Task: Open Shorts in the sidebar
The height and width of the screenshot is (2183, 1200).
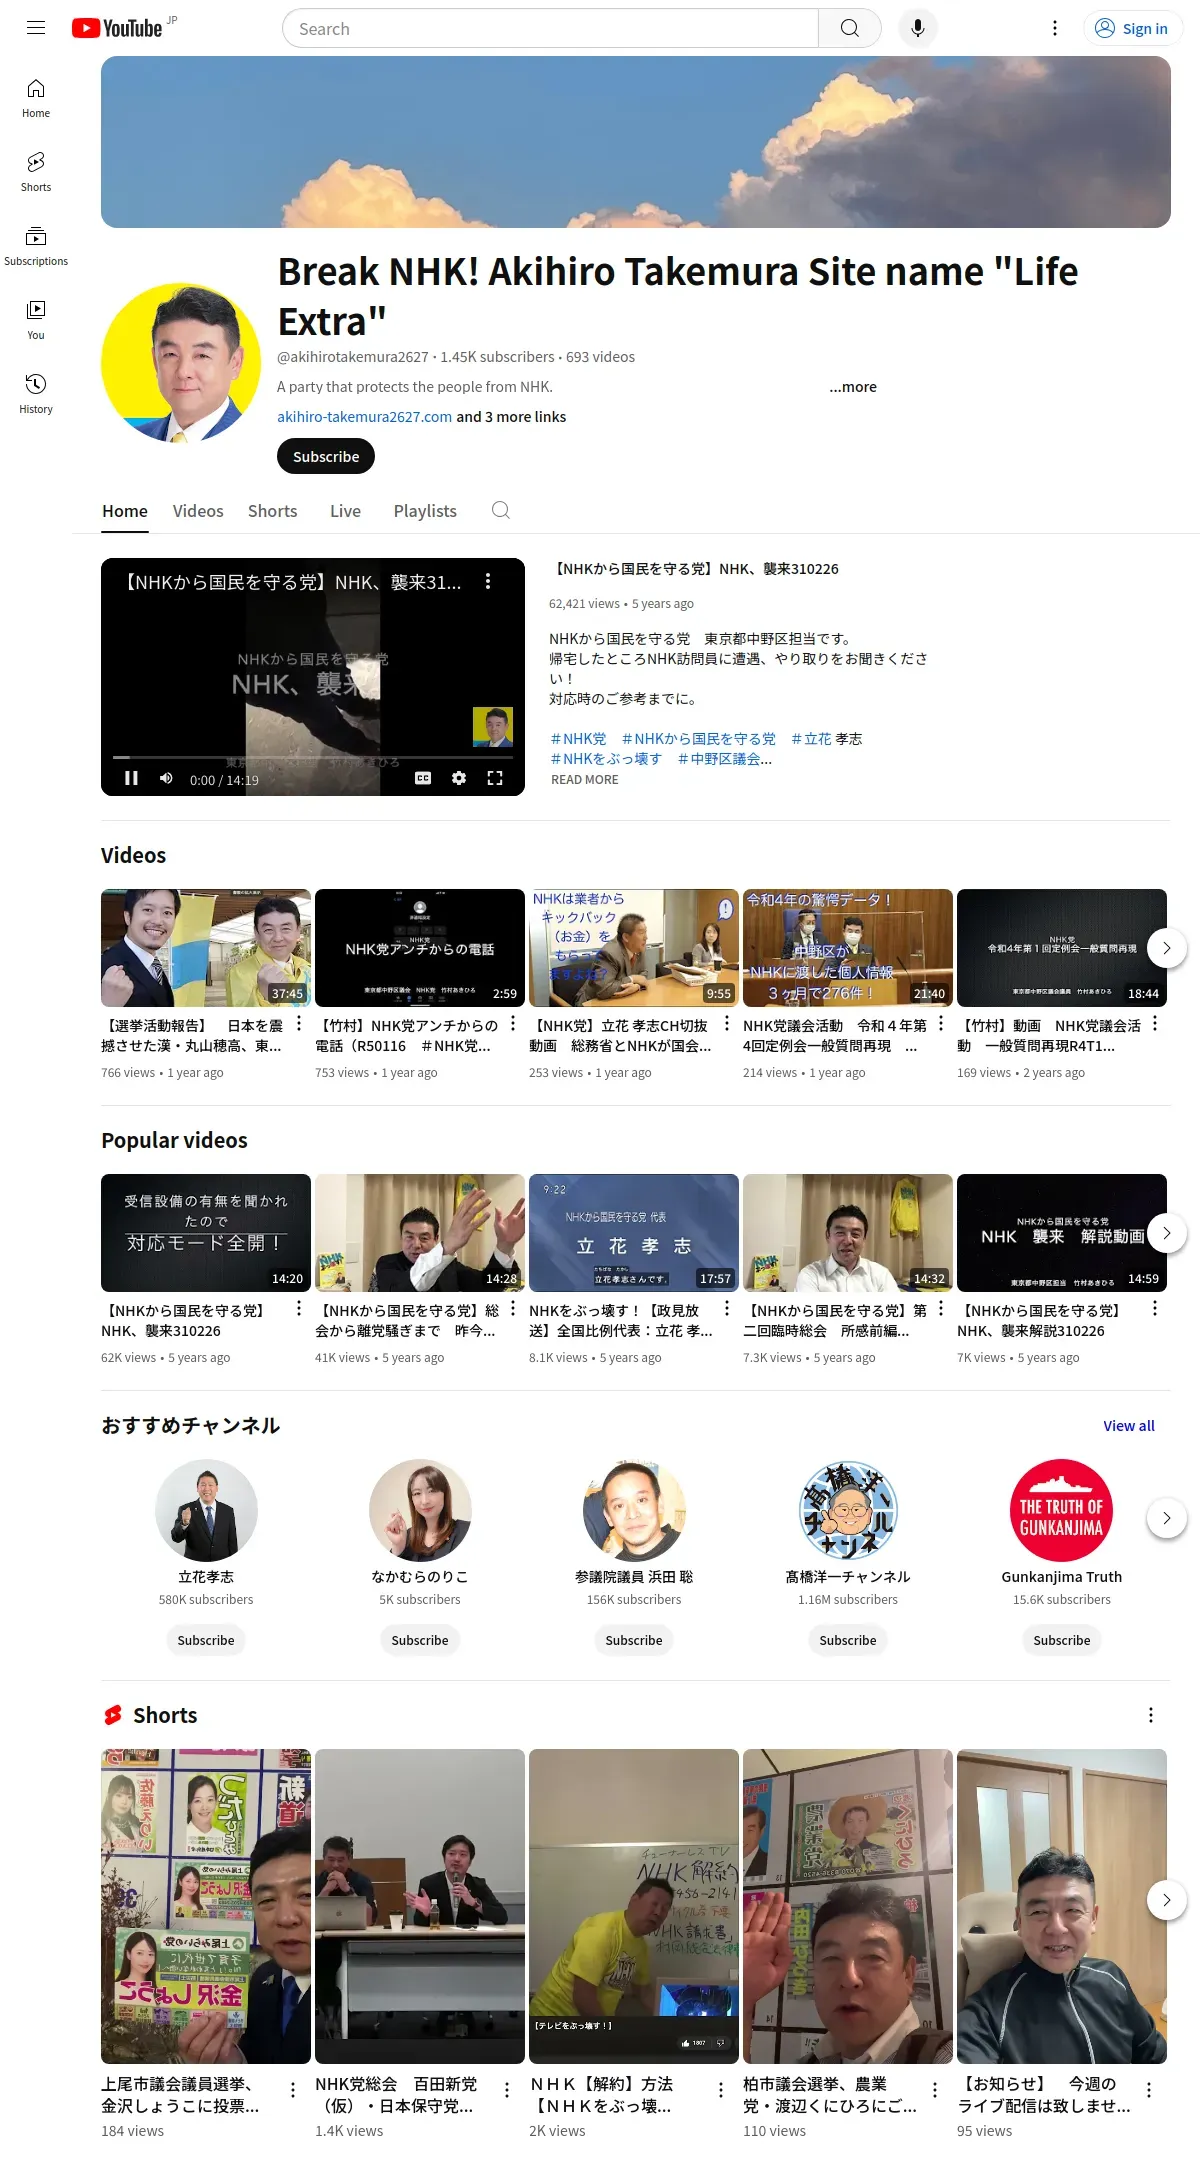Action: pyautogui.click(x=36, y=172)
